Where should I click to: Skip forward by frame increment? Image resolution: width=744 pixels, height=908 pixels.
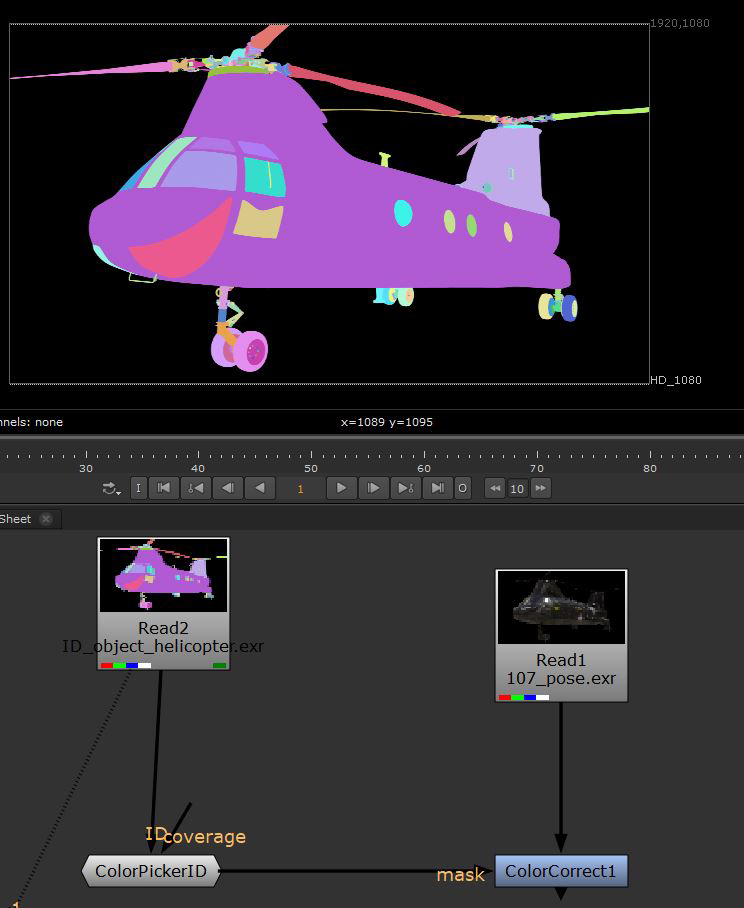coord(541,488)
